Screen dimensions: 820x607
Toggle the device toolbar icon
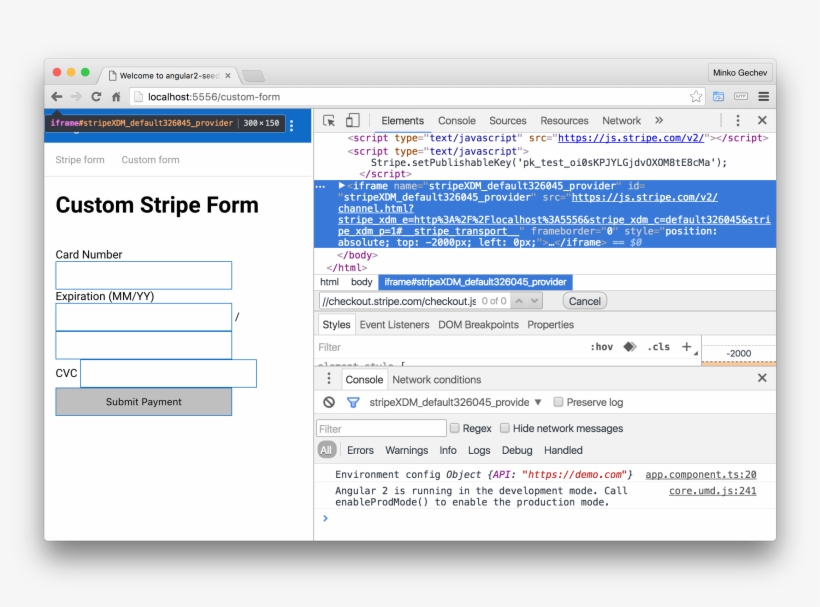(352, 120)
